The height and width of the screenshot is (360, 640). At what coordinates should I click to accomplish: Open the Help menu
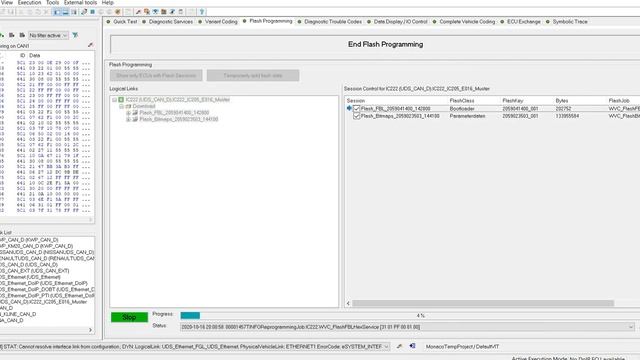[x=108, y=2]
